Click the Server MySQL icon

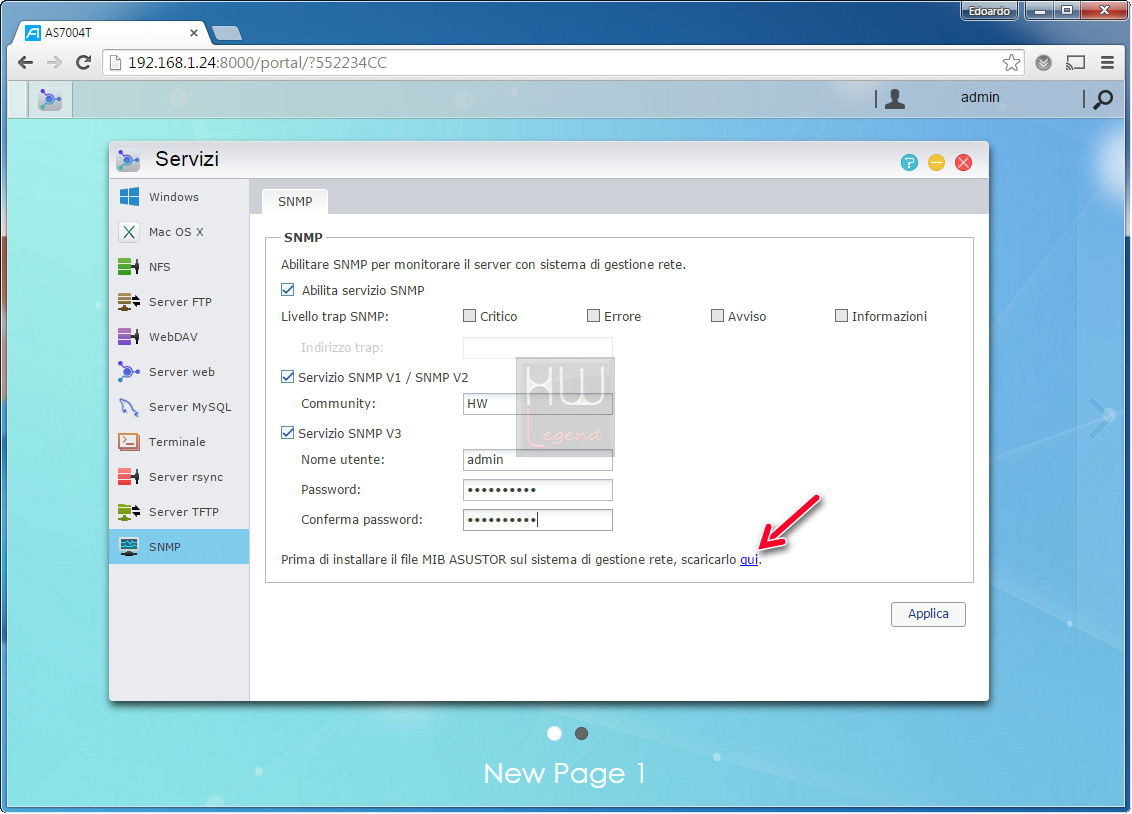[129, 407]
